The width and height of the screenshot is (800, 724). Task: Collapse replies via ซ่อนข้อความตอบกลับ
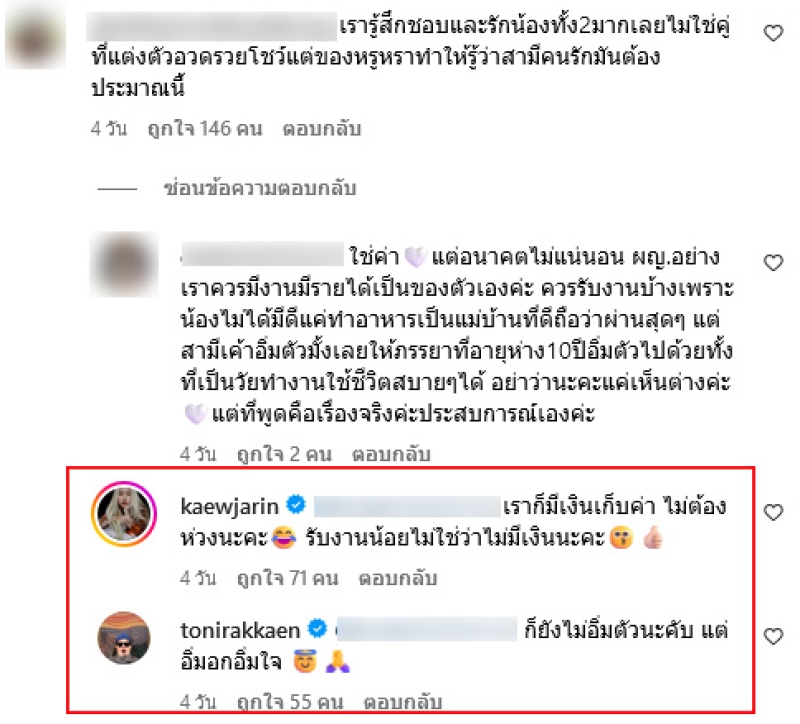[x=260, y=188]
